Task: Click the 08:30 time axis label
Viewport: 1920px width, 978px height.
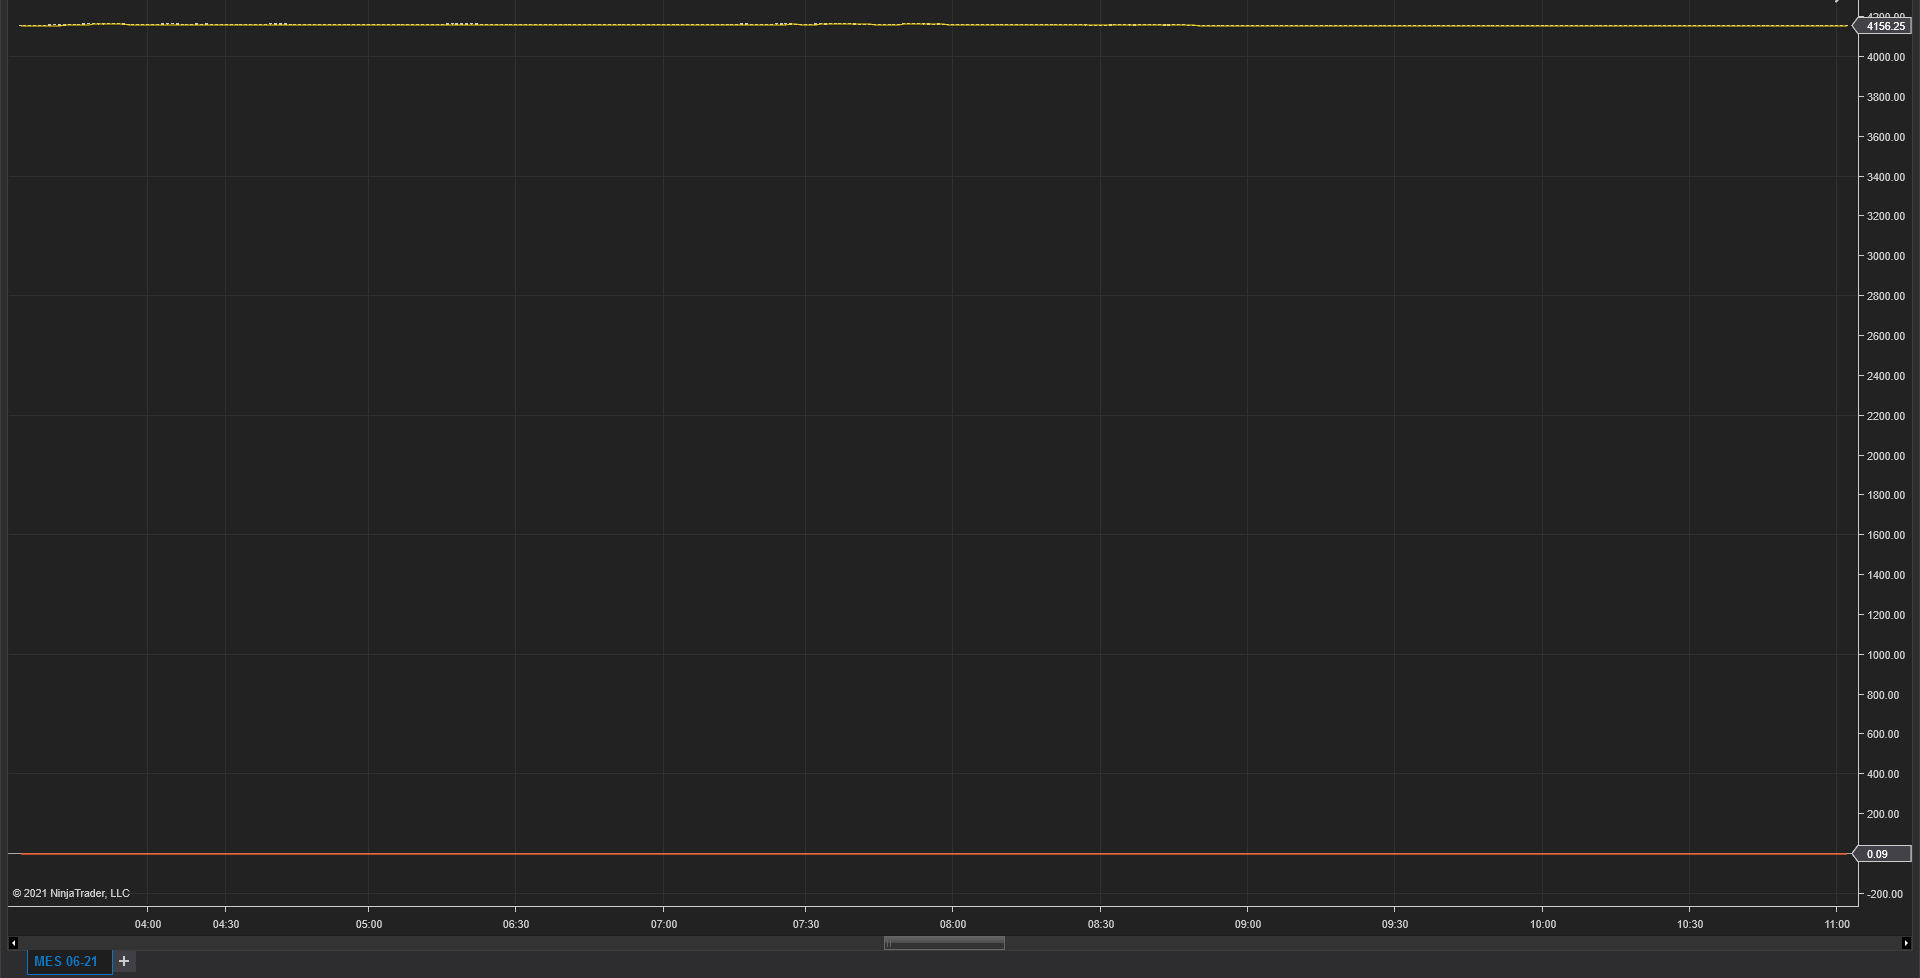Action: coord(1101,924)
